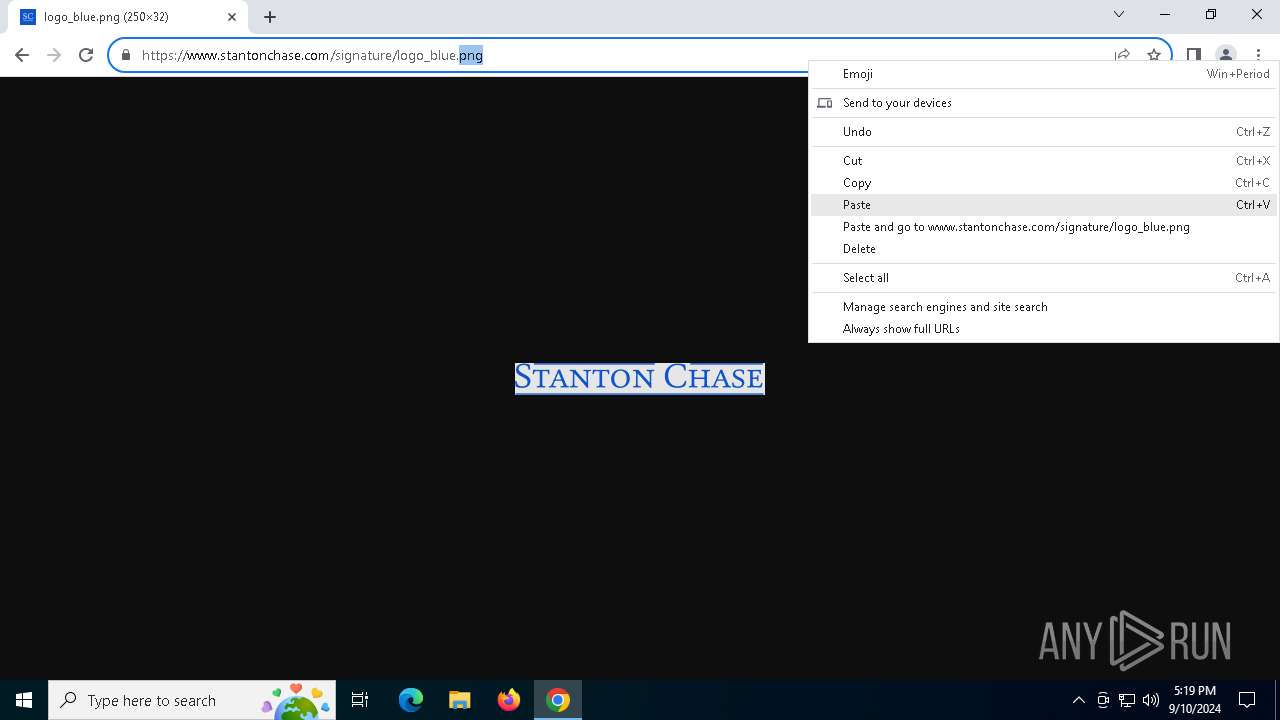Click the meet now tray icon
Viewport: 1280px width, 720px height.
pos(1103,700)
